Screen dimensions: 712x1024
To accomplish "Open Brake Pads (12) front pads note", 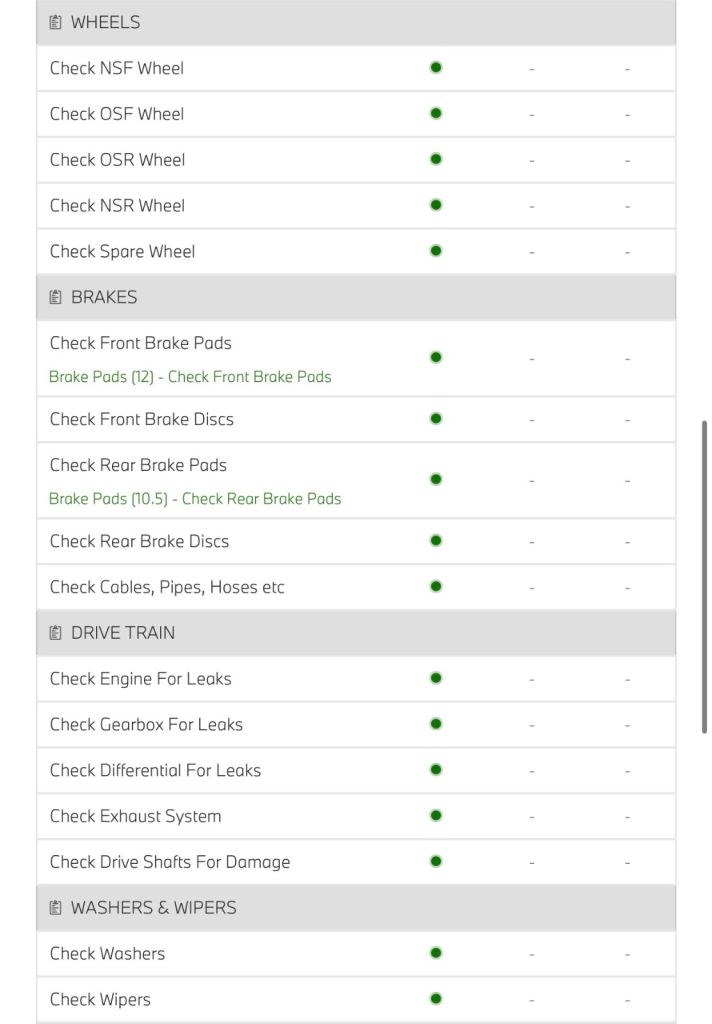I will (190, 377).
